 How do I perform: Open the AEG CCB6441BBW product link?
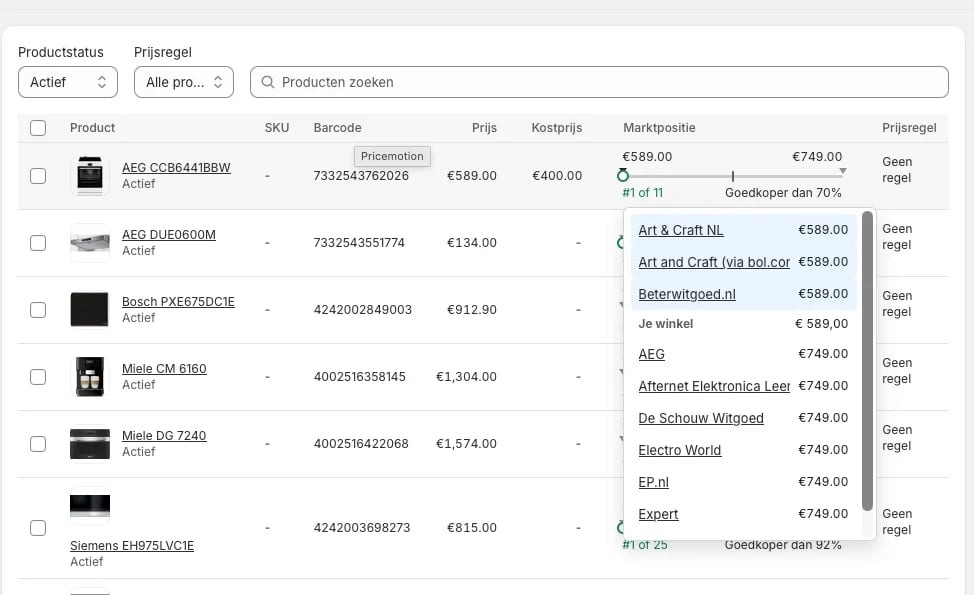click(x=176, y=168)
